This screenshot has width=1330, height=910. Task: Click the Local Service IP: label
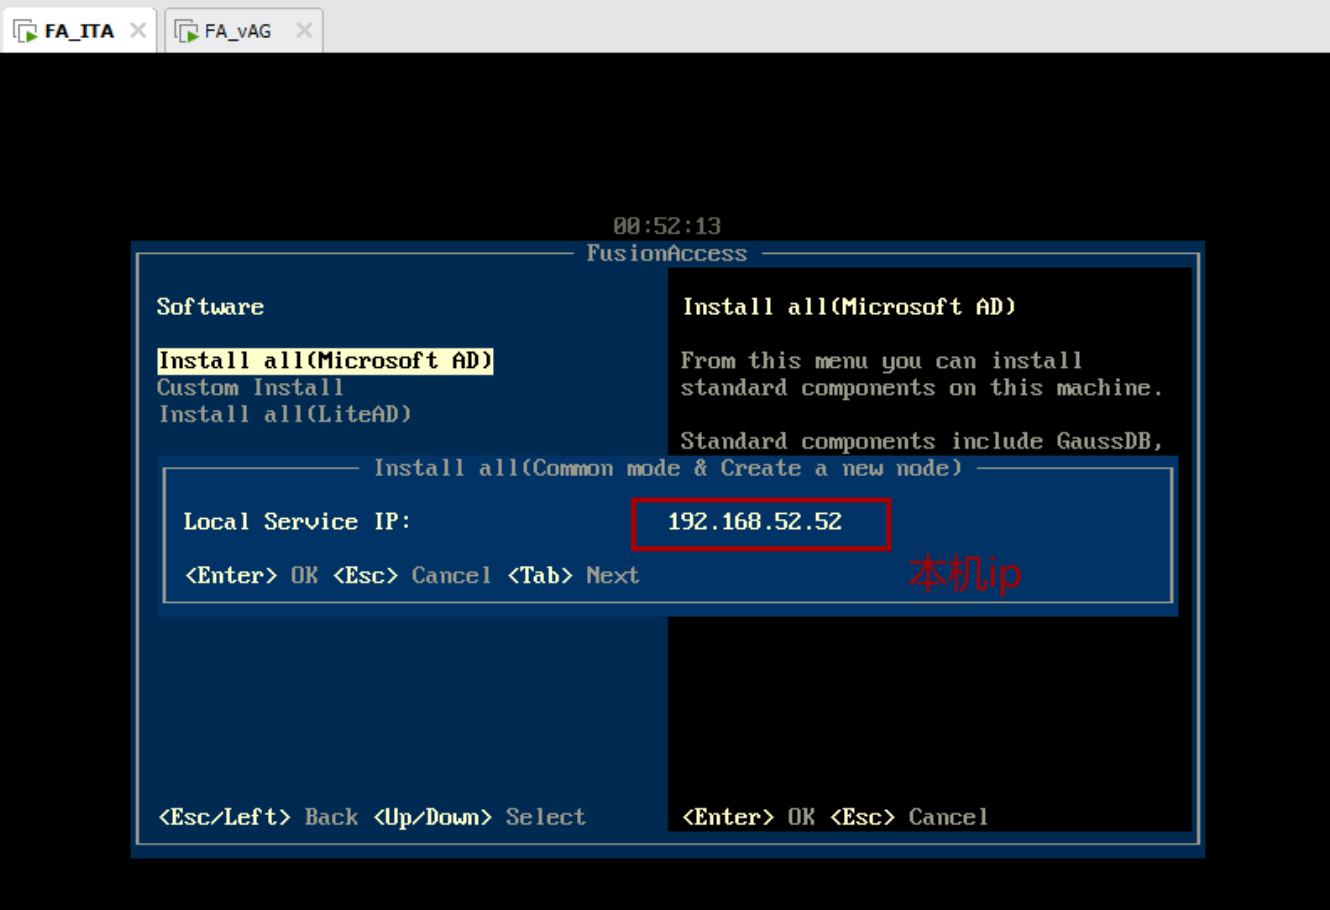(x=297, y=522)
